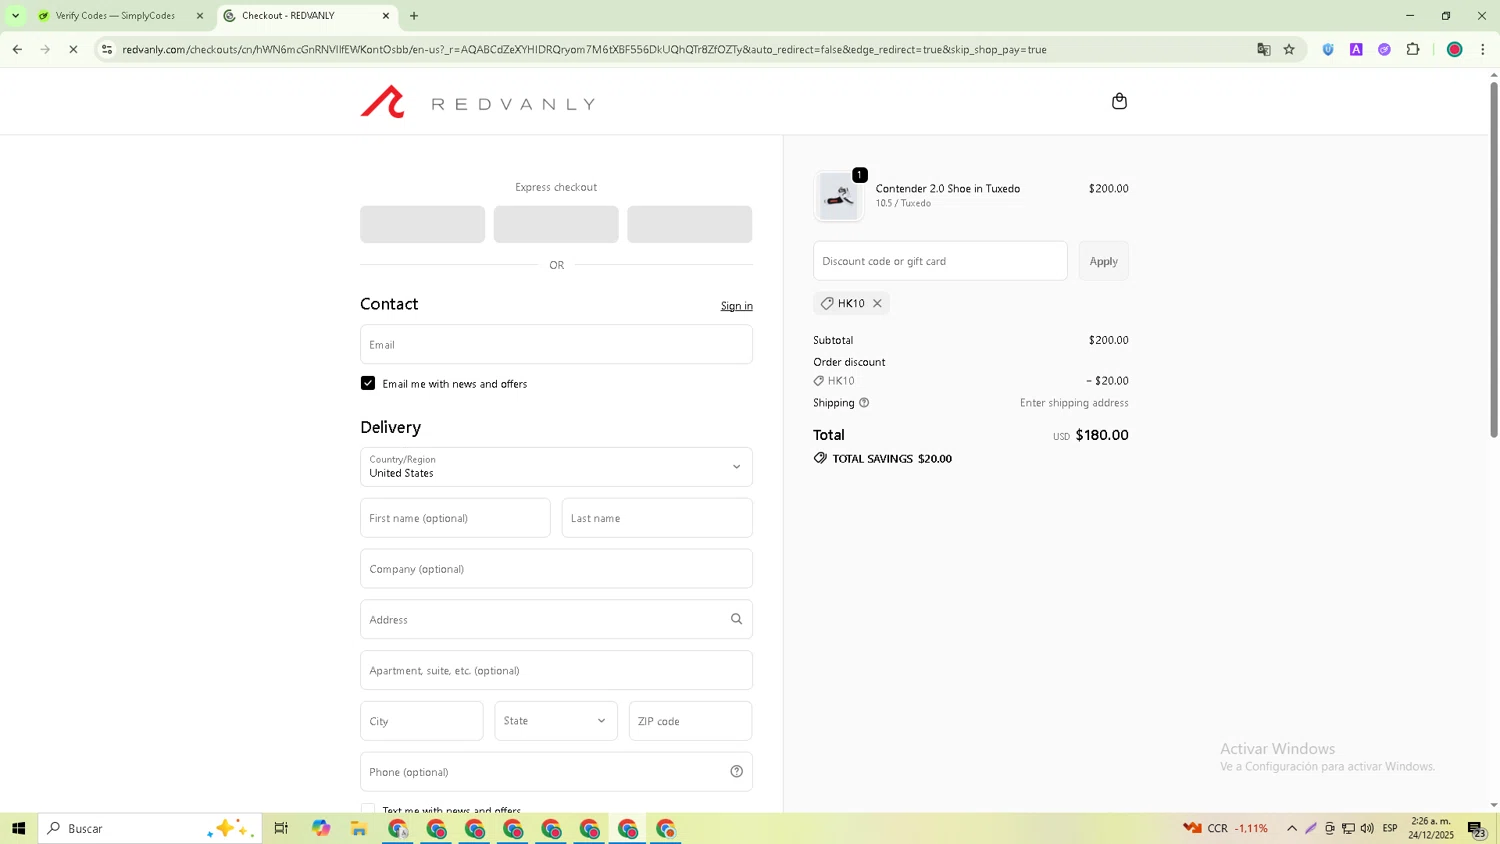Viewport: 1500px width, 844px height.
Task: Open the Windows Start menu
Action: pos(18,828)
